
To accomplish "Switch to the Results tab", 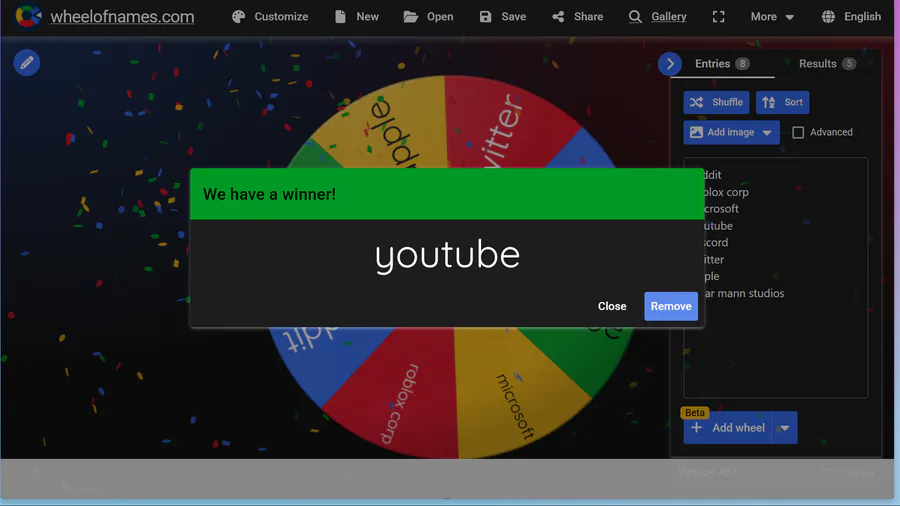I will click(x=827, y=64).
